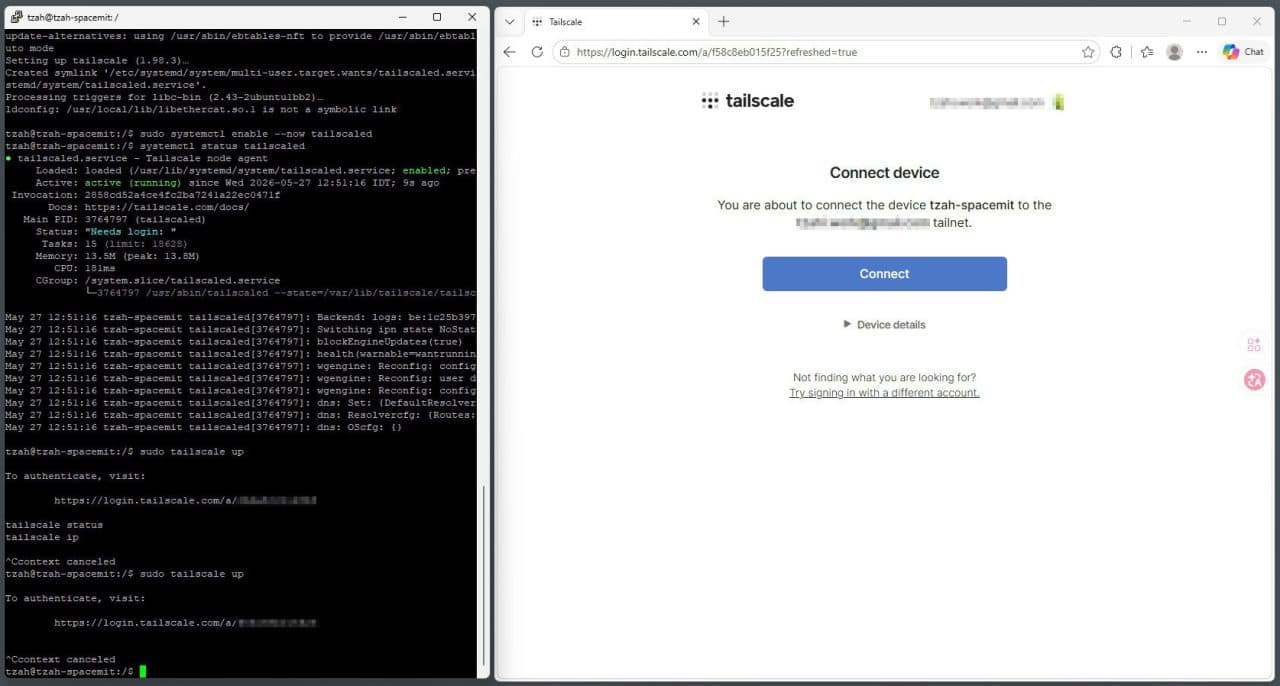The image size is (1280, 686).
Task: Click the grid icon on the browser edge
Action: click(1254, 345)
